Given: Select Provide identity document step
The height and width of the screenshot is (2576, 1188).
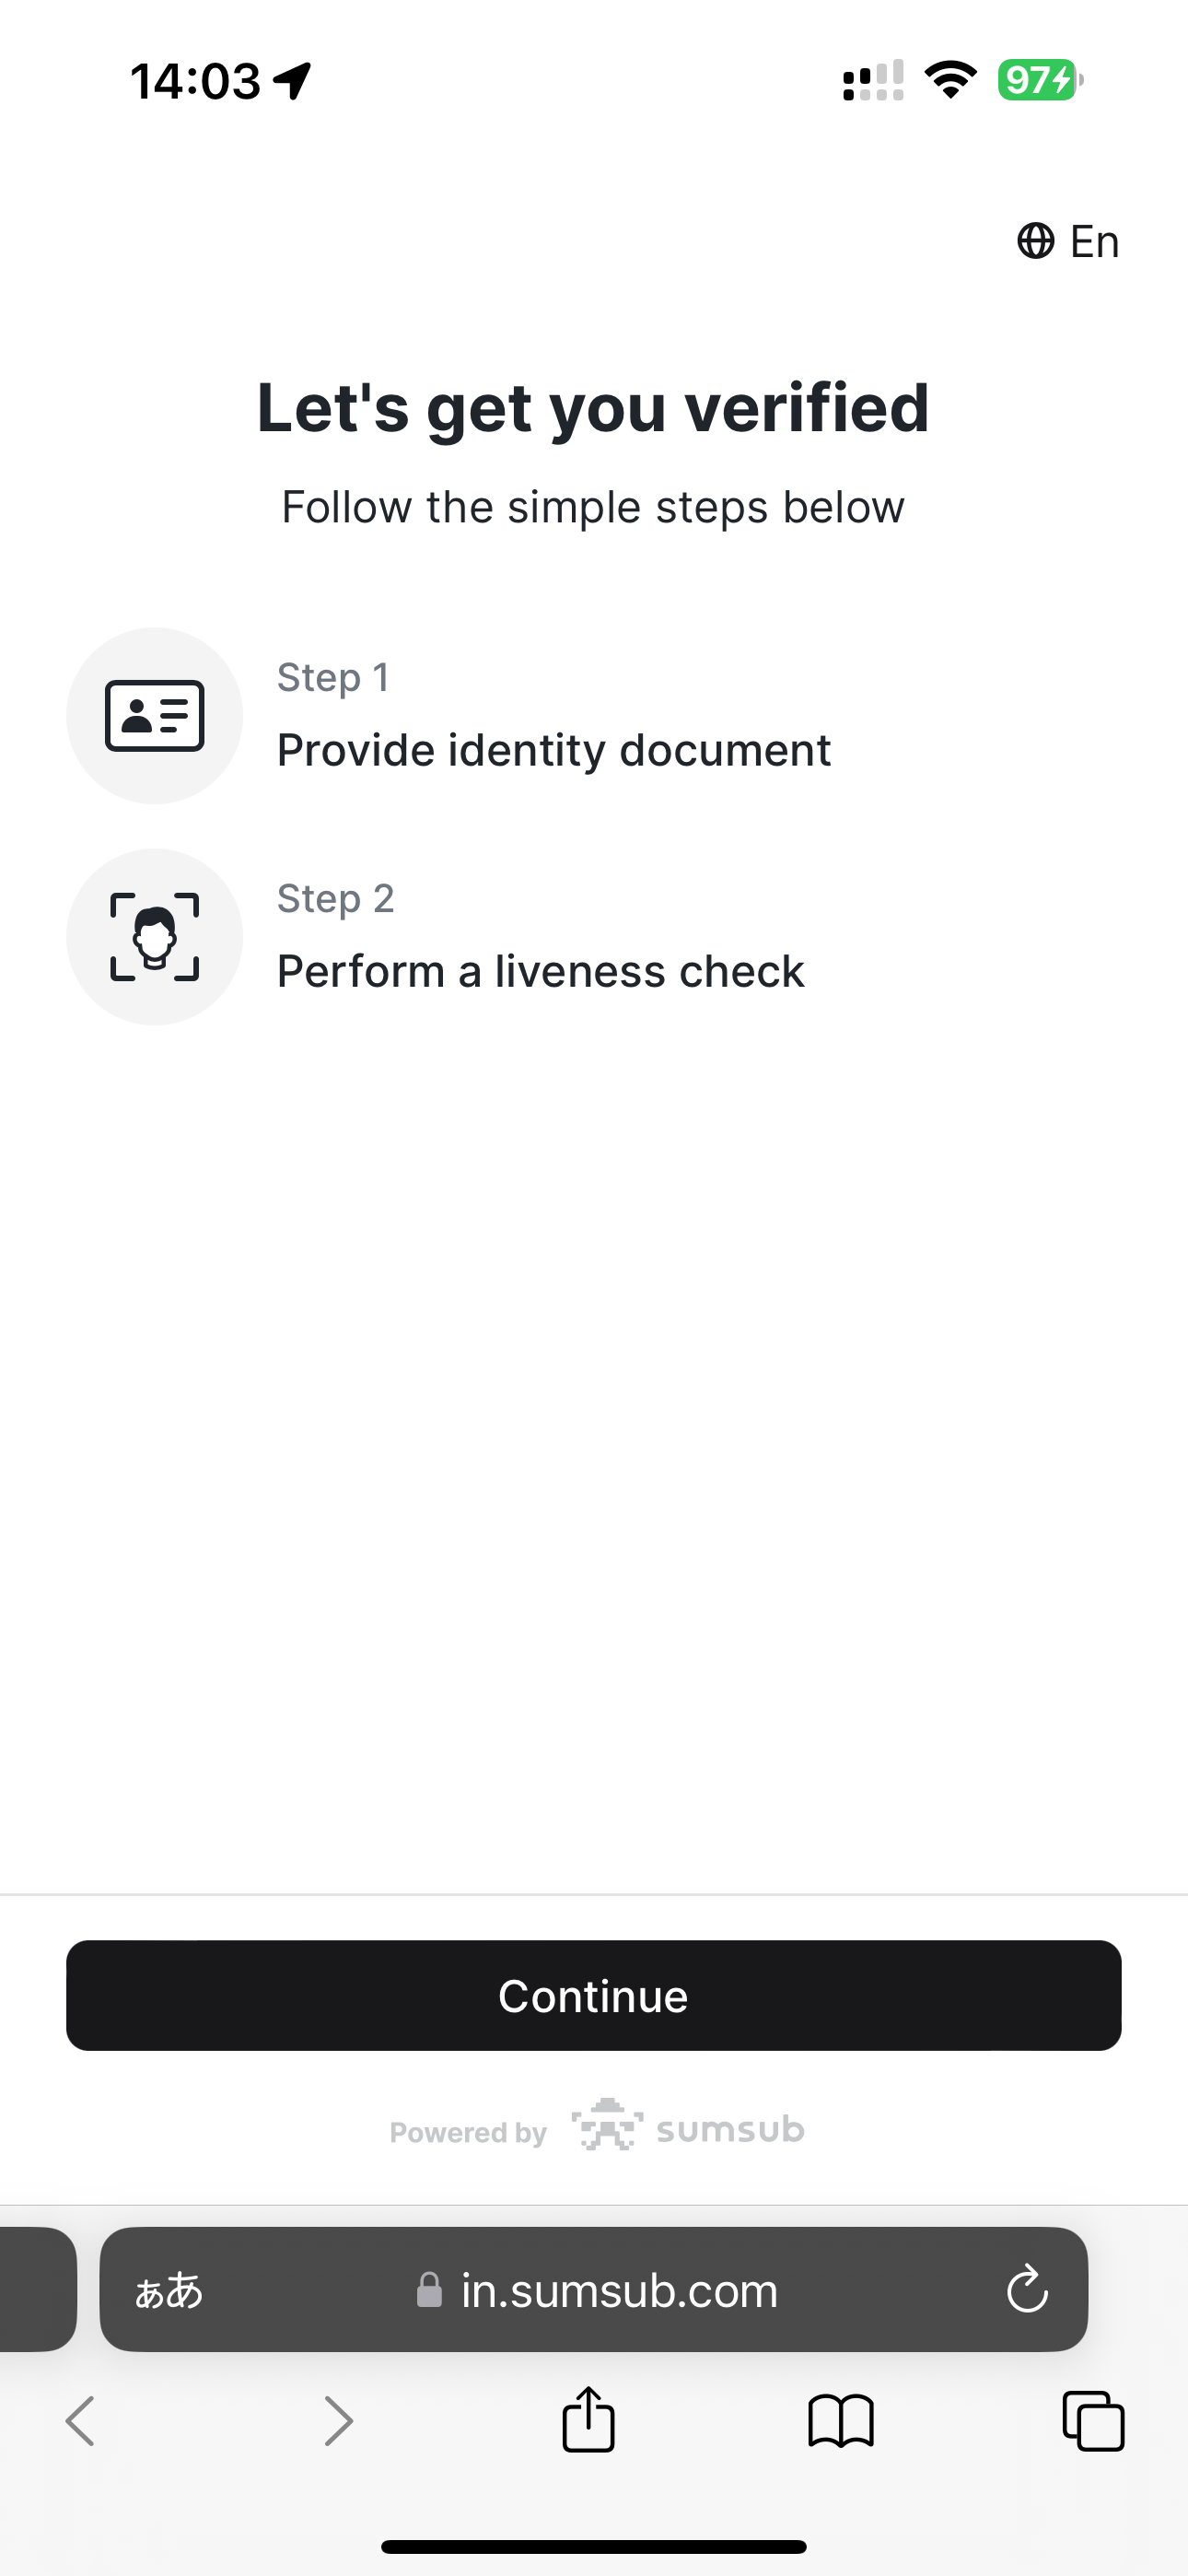Looking at the screenshot, I should click(554, 750).
